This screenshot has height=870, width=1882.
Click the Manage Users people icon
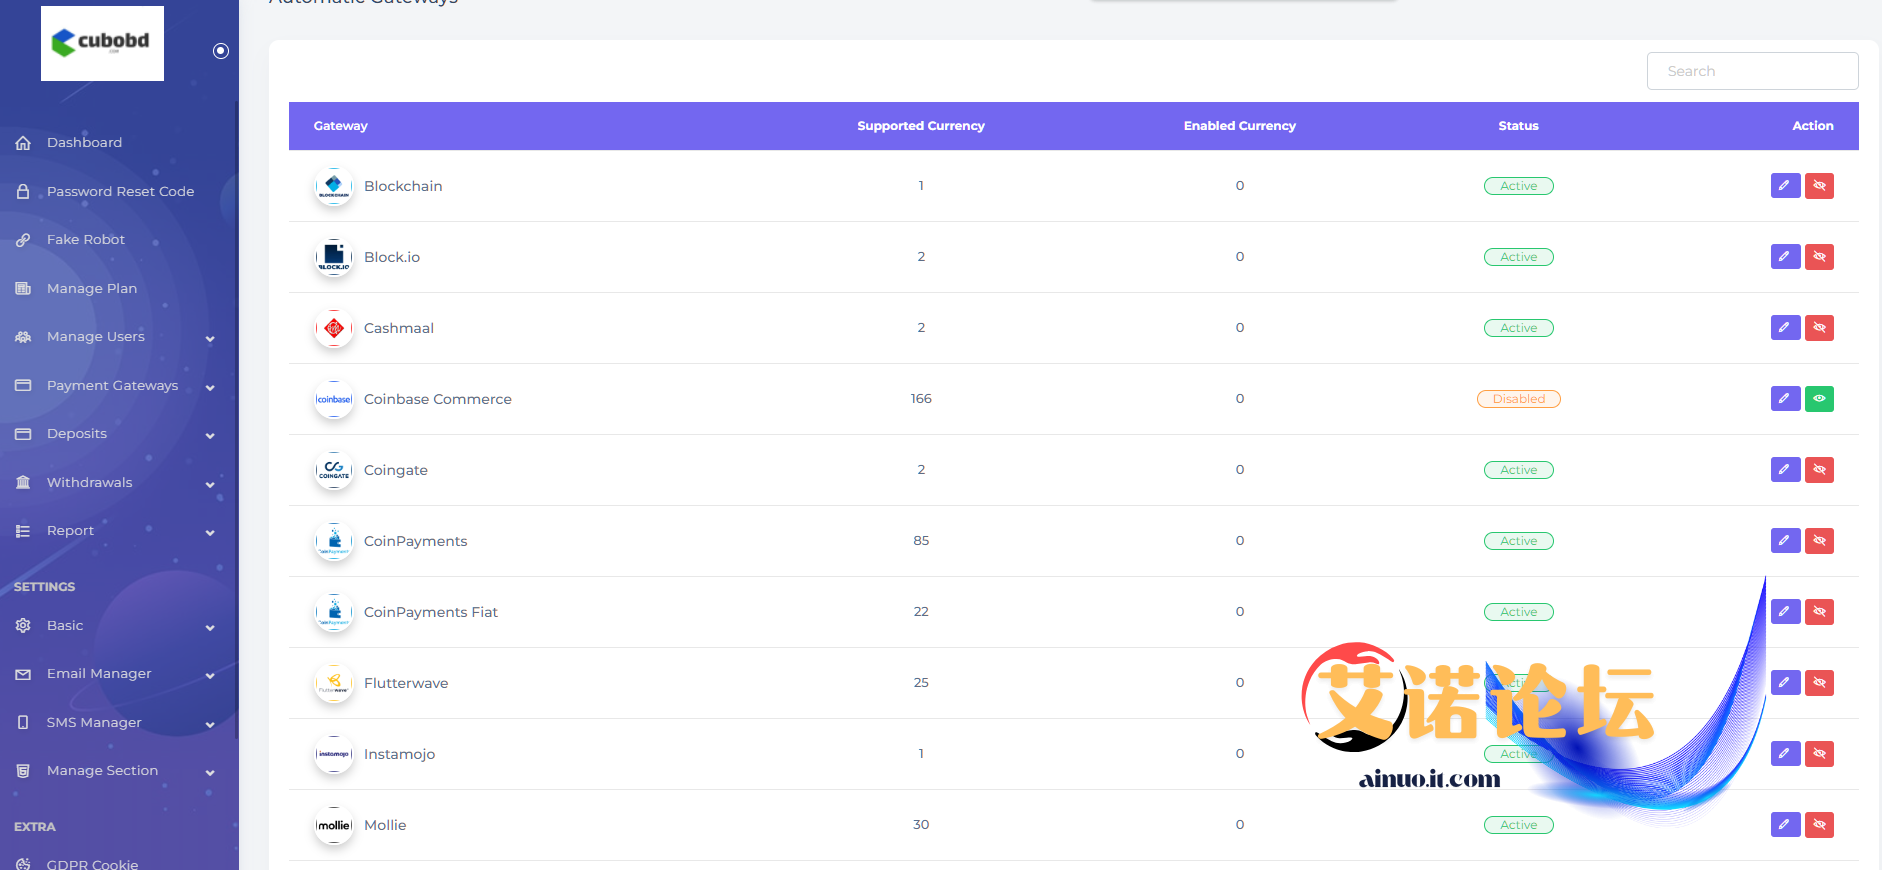coord(23,337)
